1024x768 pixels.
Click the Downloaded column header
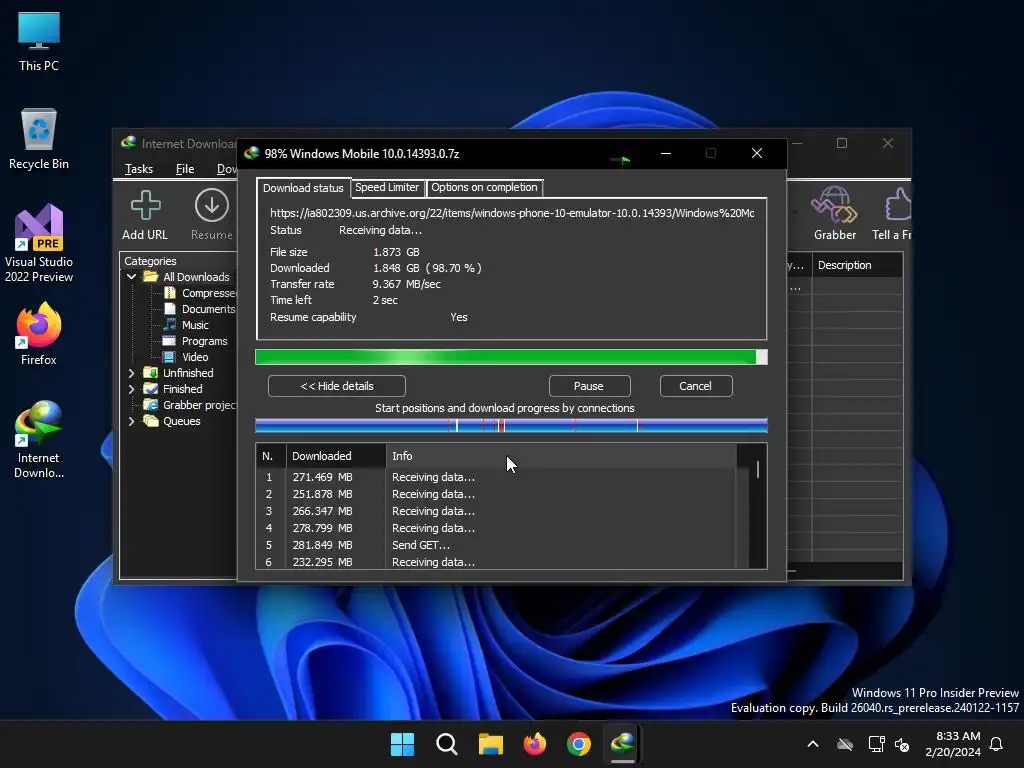click(336, 456)
